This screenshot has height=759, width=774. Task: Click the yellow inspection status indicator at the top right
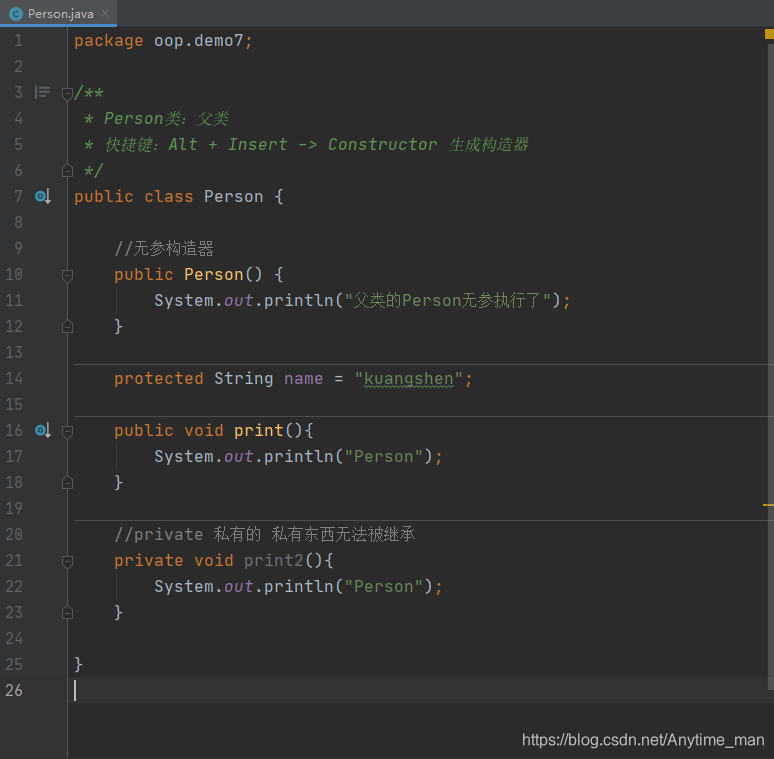(x=769, y=34)
